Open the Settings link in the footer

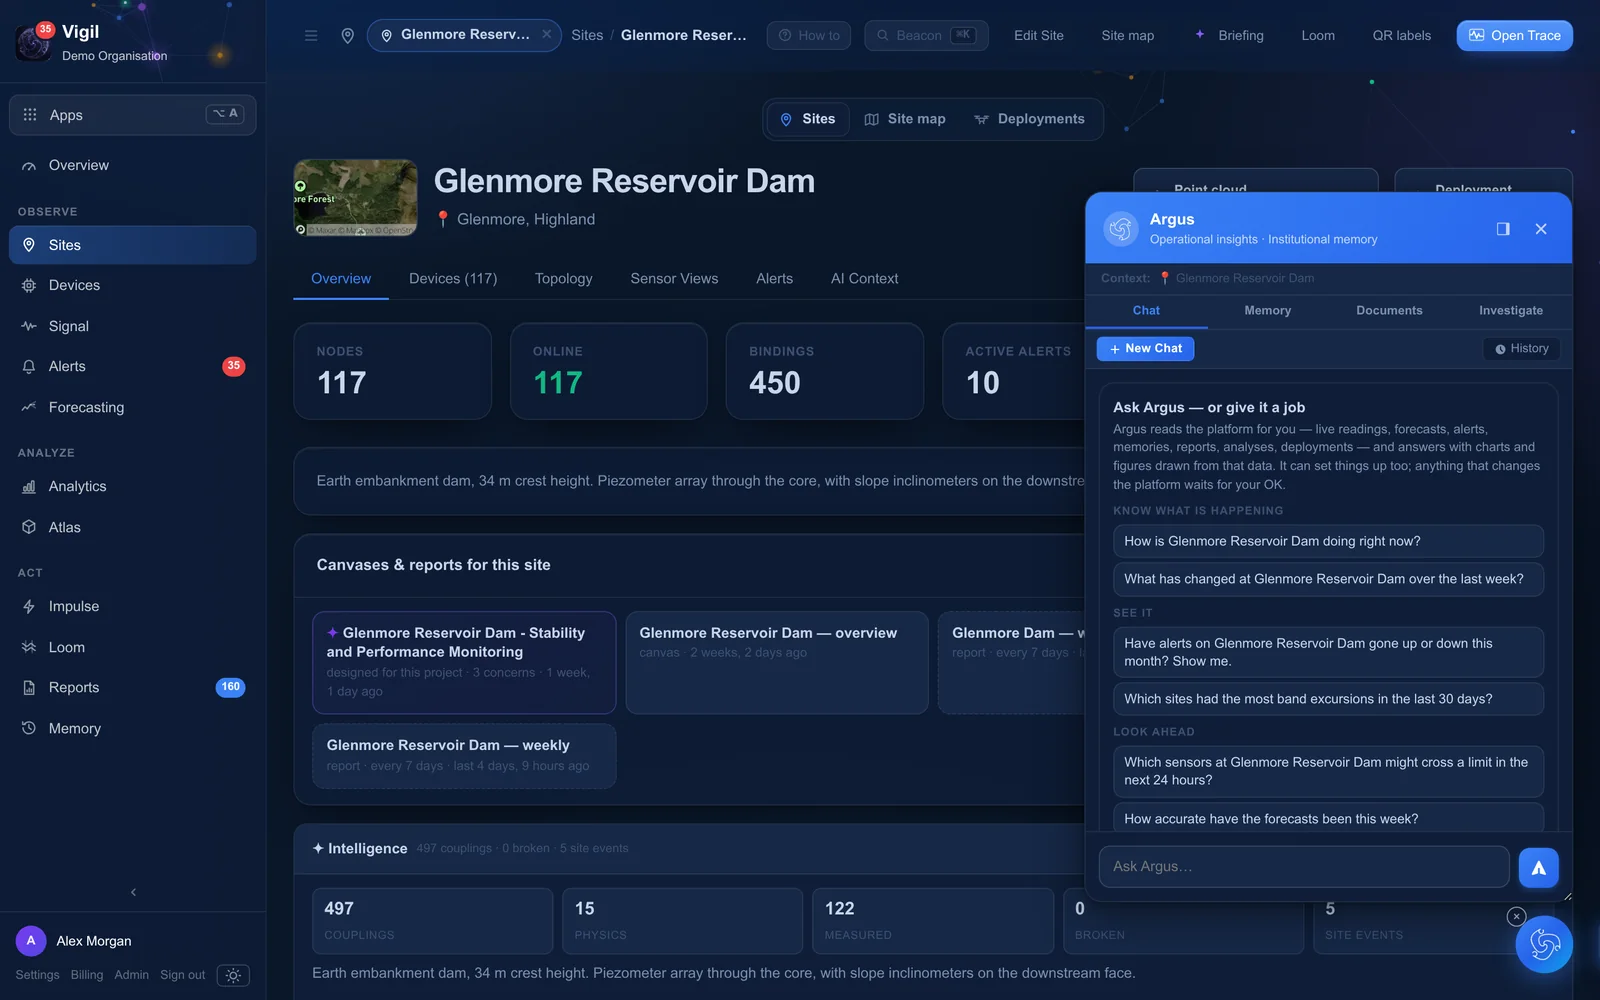(37, 975)
